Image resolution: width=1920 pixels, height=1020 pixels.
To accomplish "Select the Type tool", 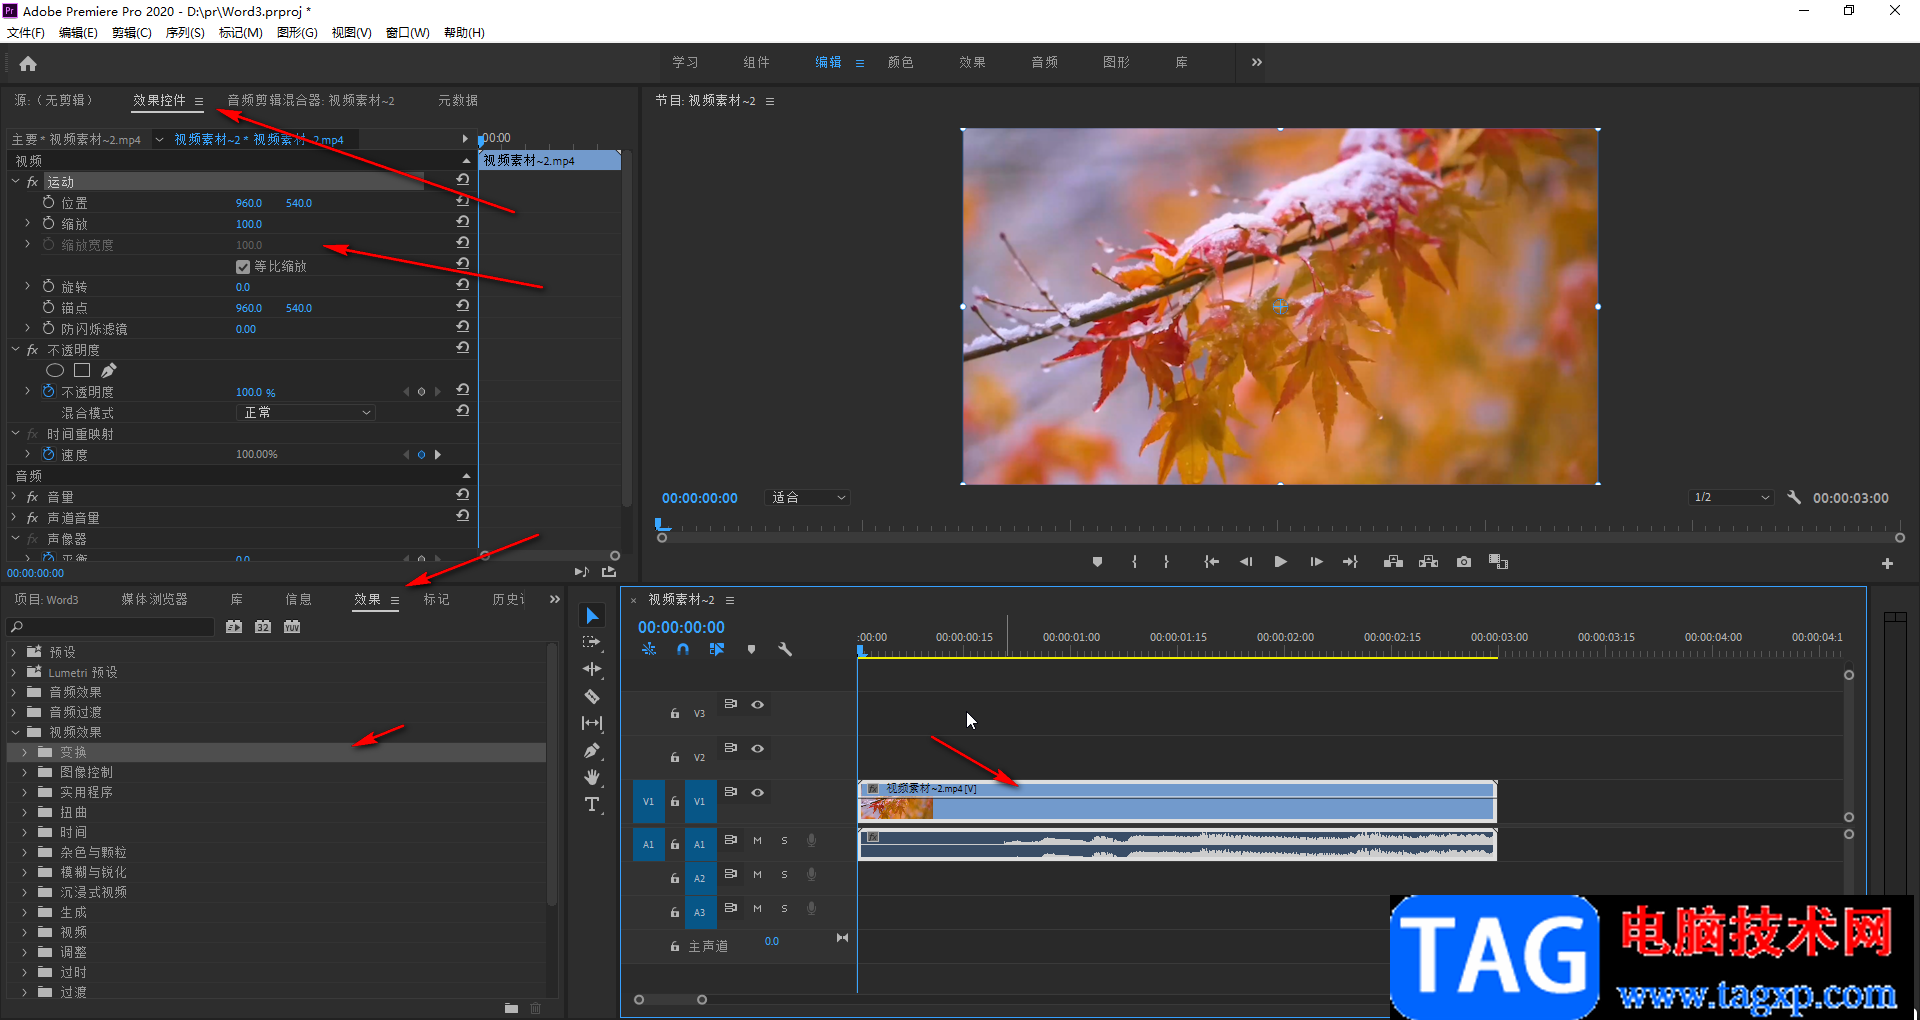I will click(592, 804).
